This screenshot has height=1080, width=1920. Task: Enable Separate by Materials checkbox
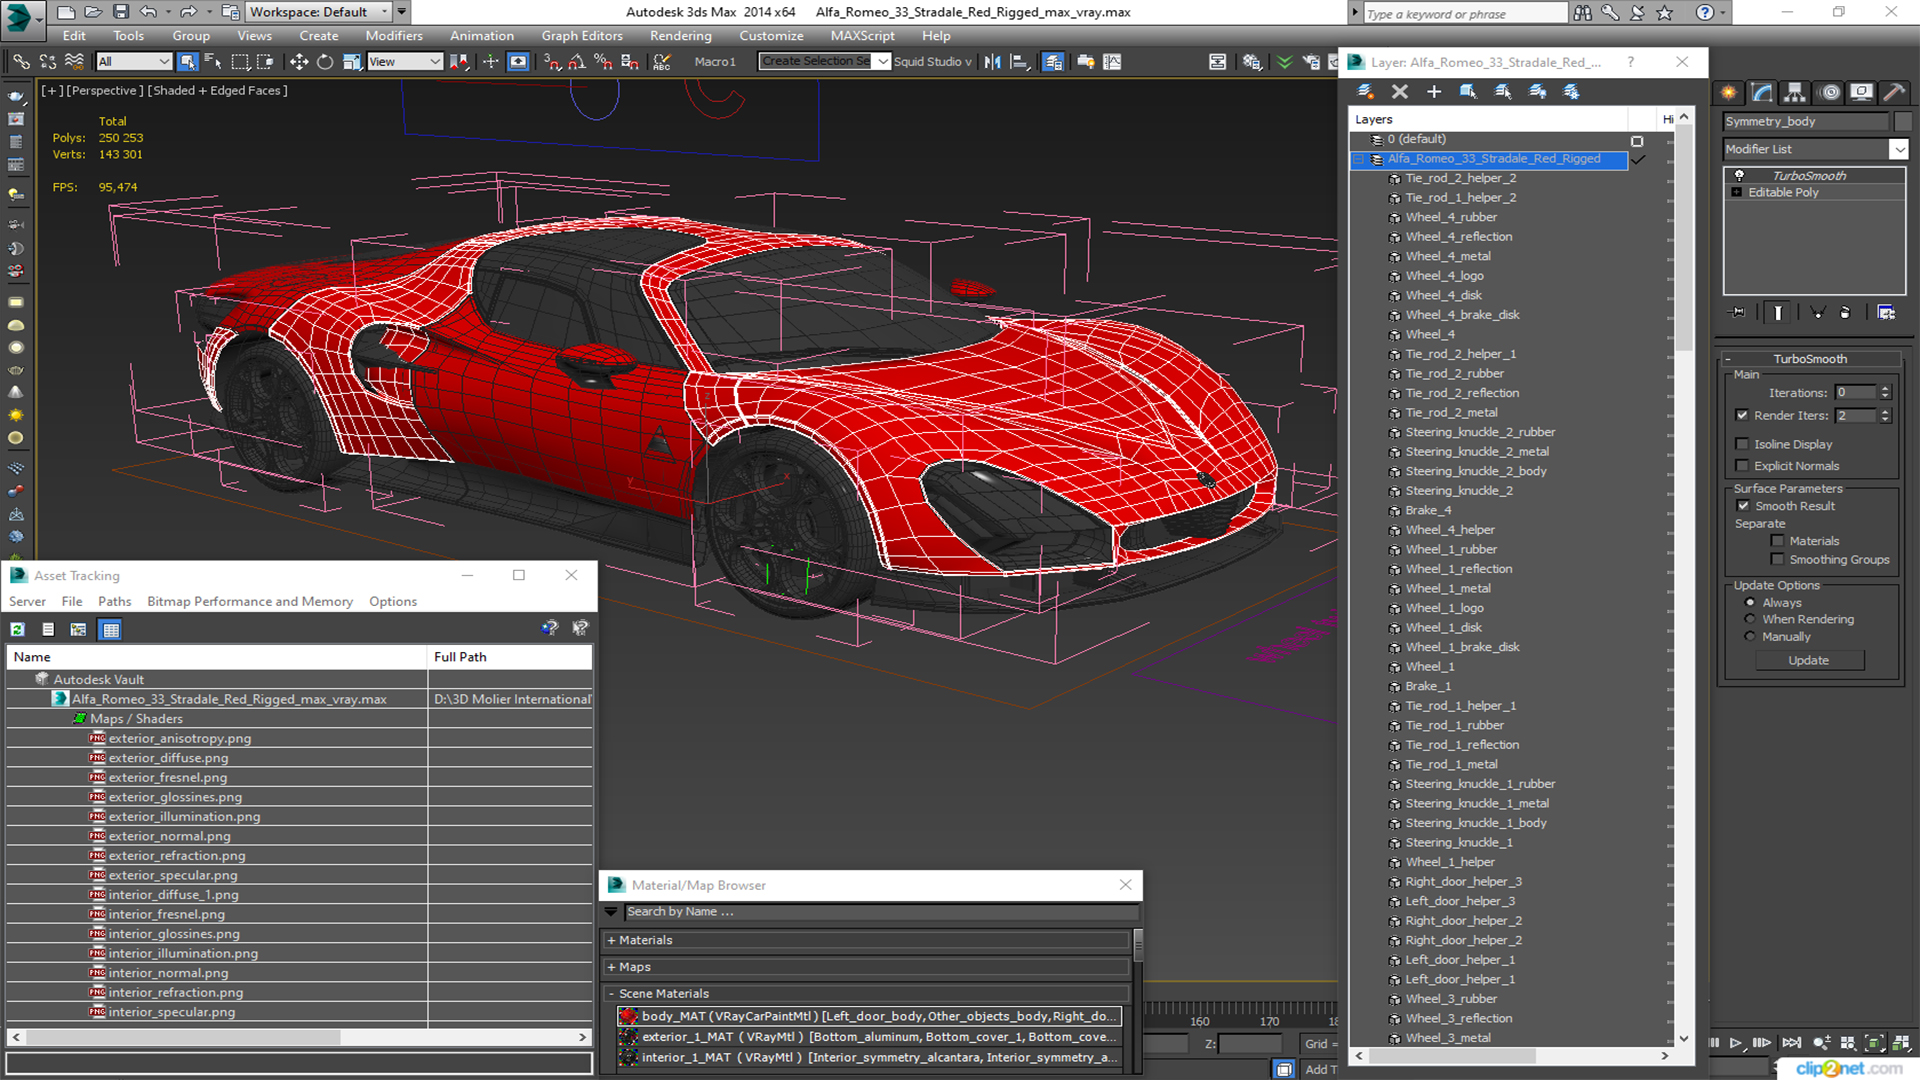[x=1777, y=541]
